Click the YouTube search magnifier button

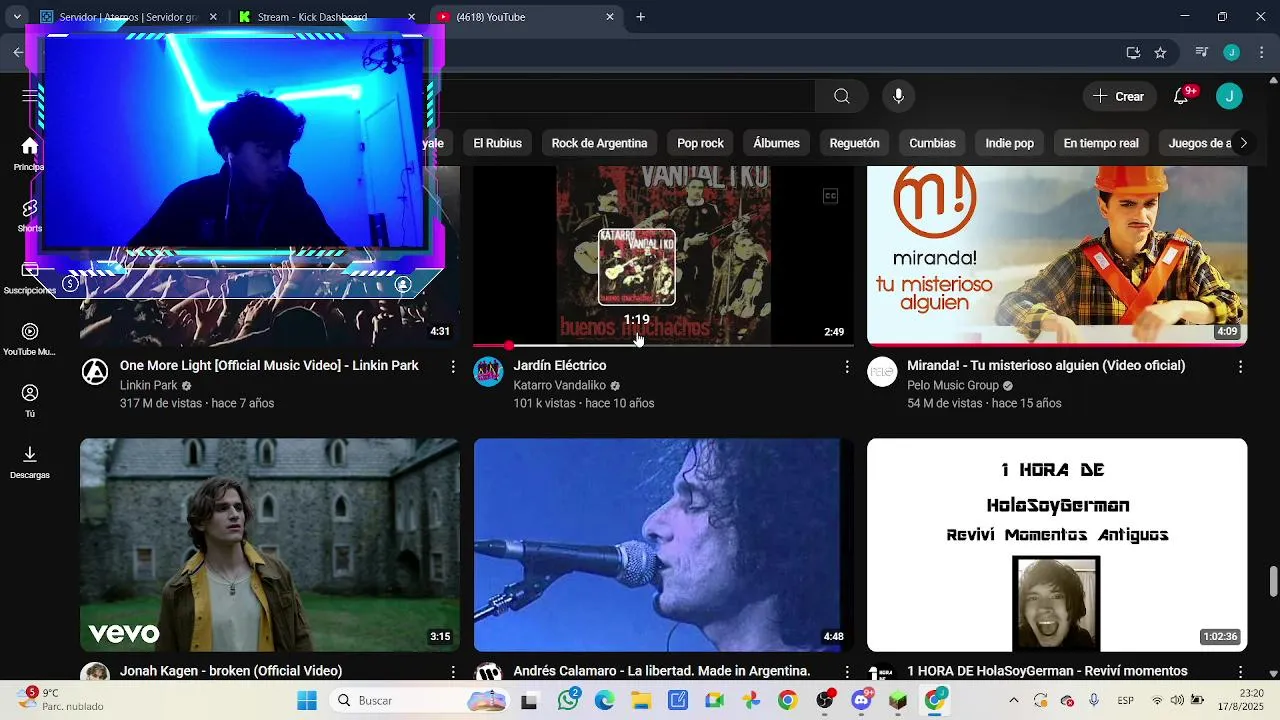tap(842, 96)
